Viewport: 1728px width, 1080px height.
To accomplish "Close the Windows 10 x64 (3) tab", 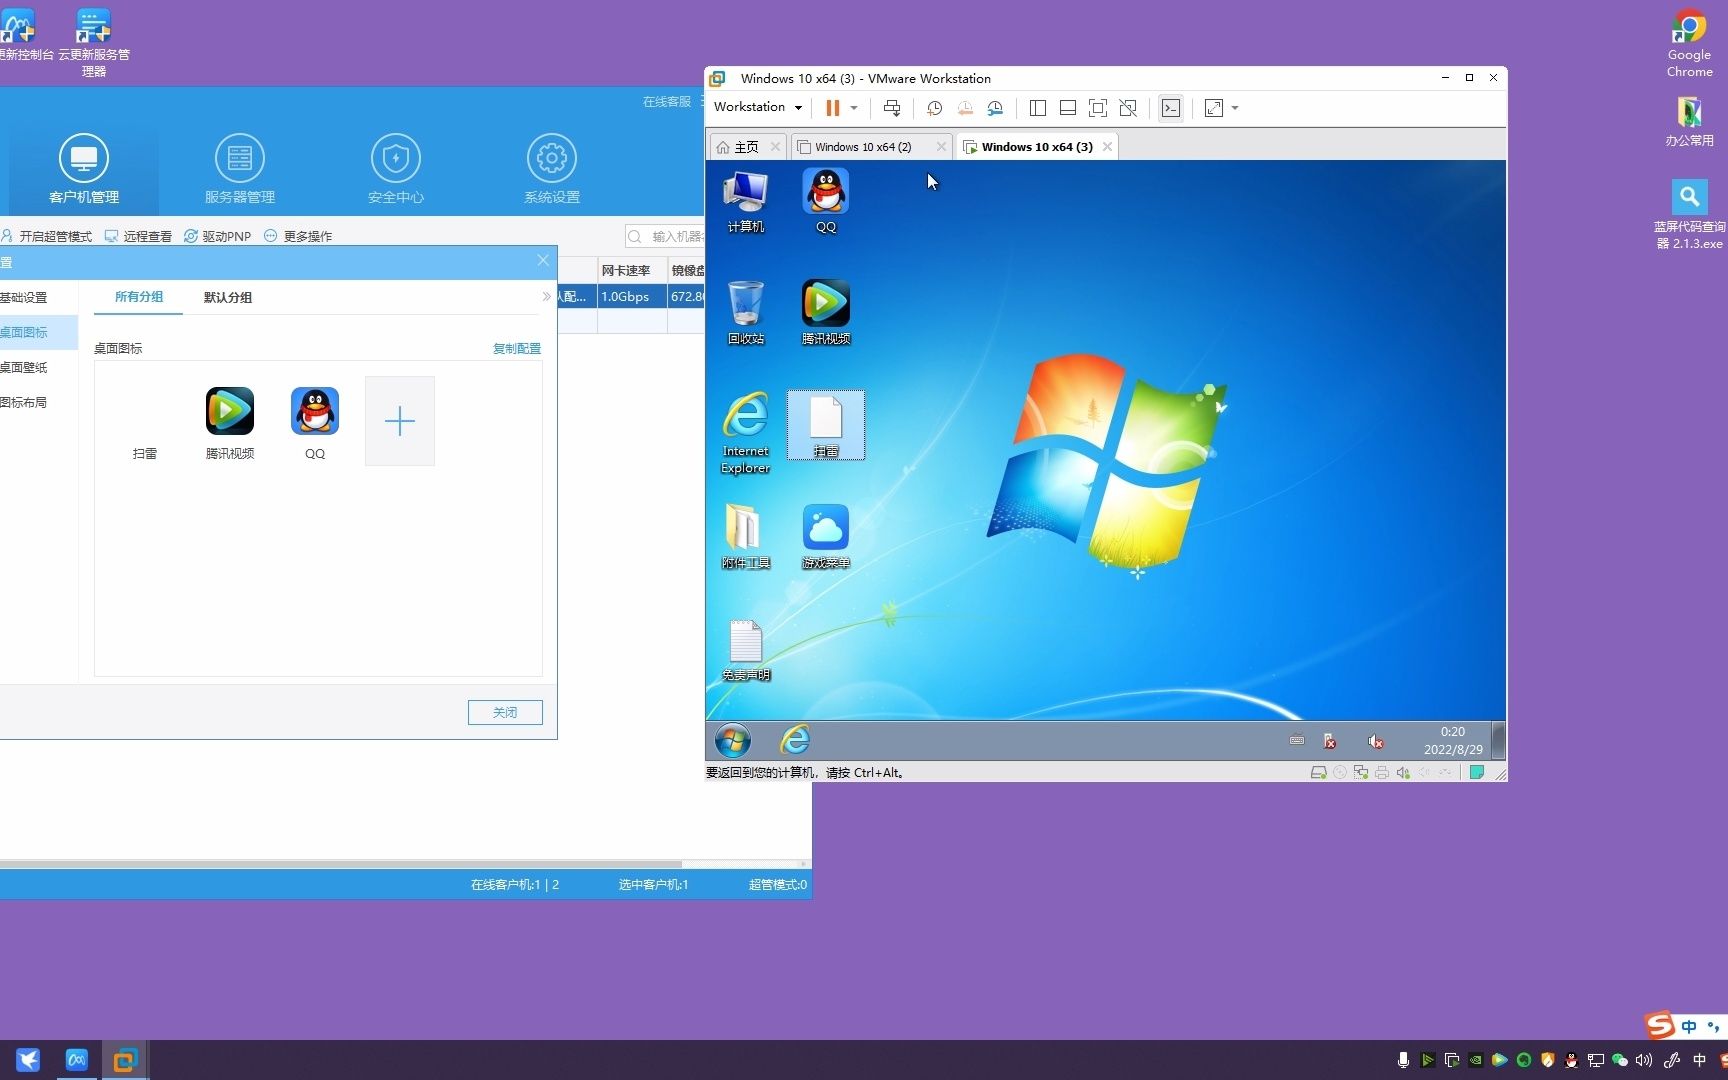I will 1107,147.
